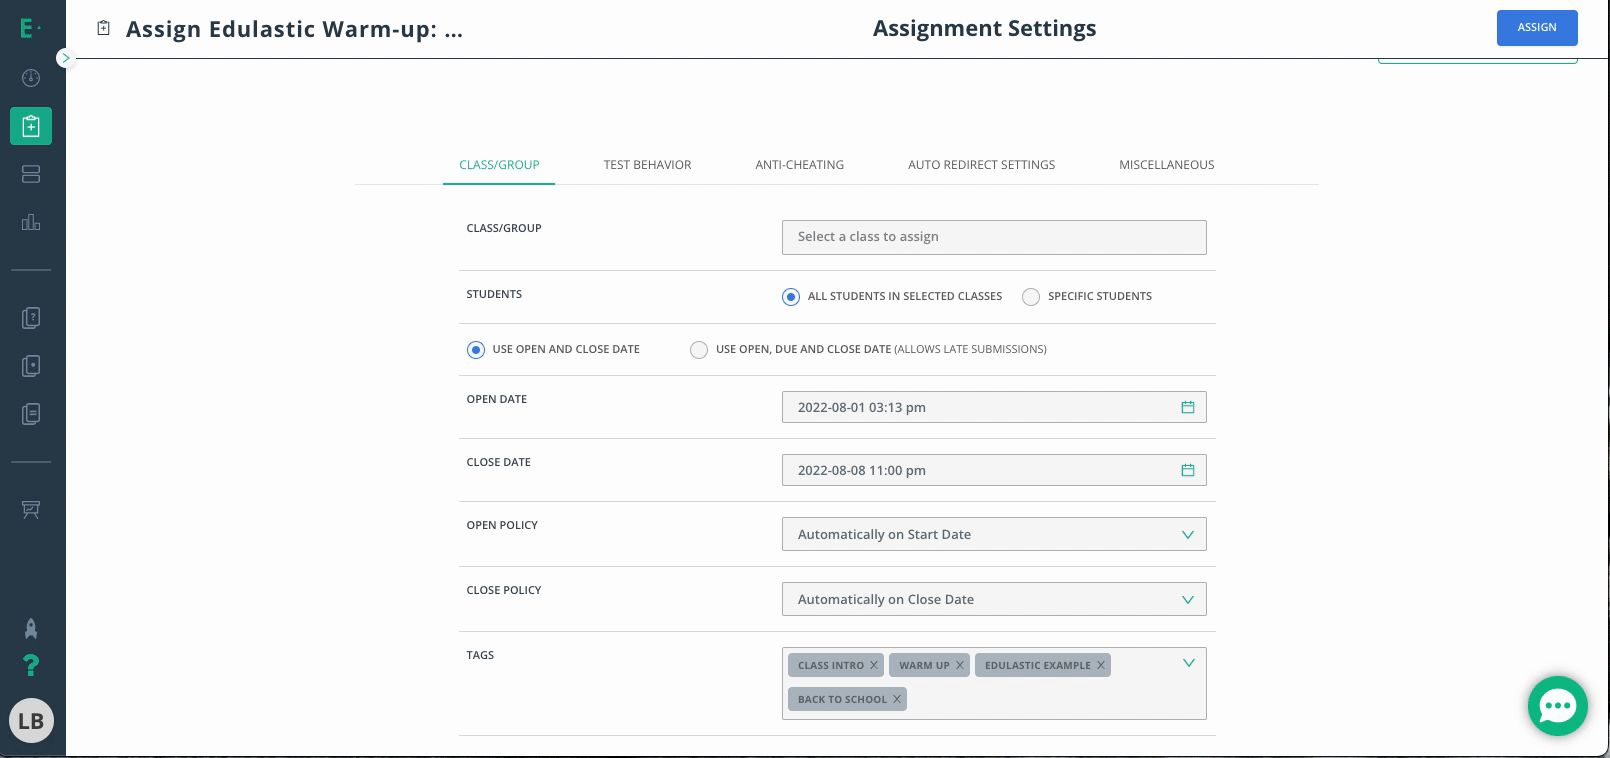Click the OPEN DATE field label

point(496,399)
